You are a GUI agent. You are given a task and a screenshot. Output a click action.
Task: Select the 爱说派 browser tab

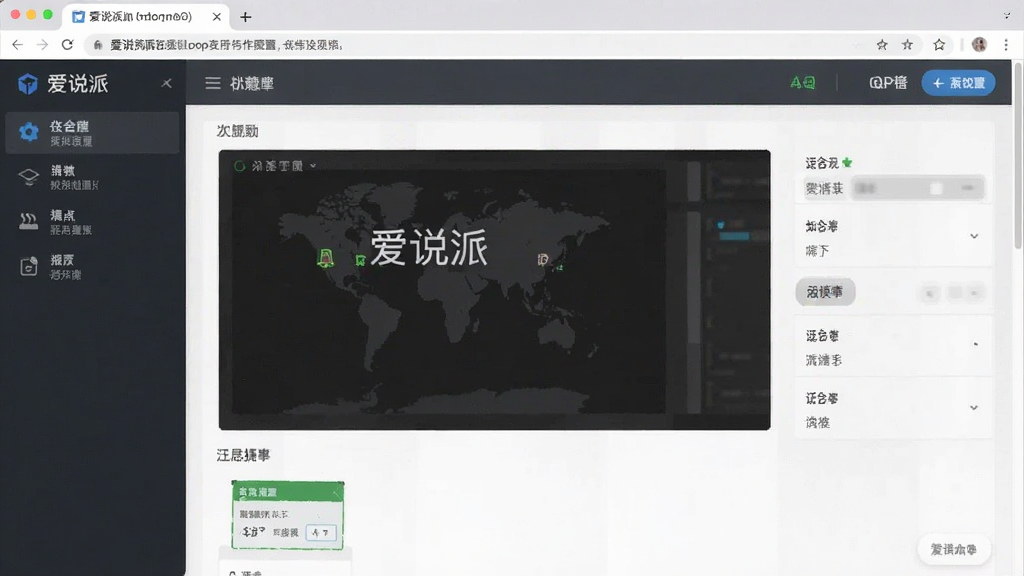(x=145, y=16)
